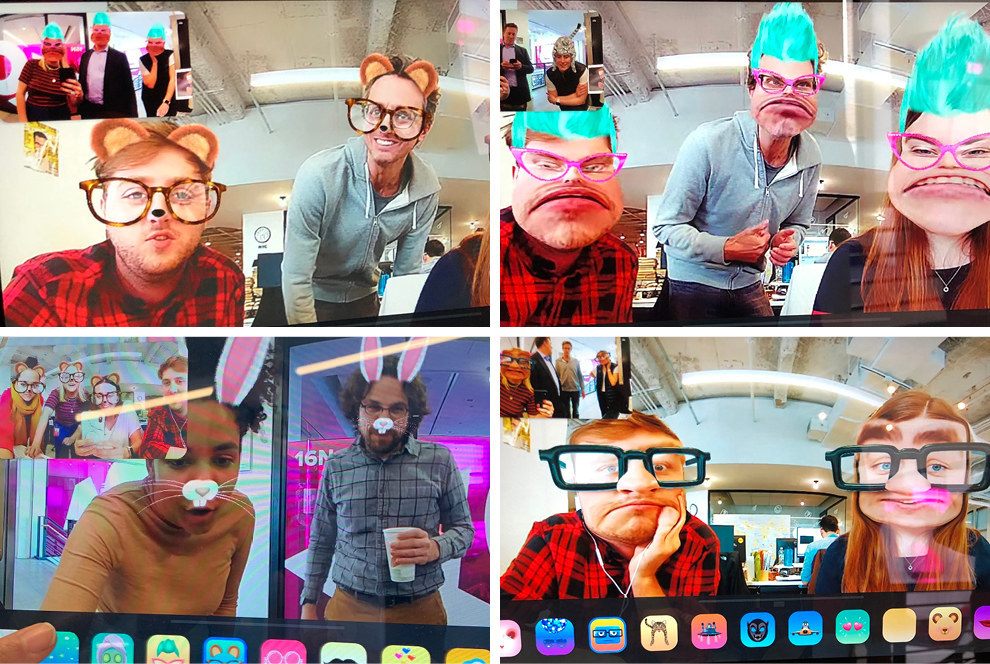Apply the teal hair pink glasses filter
This screenshot has width=990, height=664.
(168, 649)
